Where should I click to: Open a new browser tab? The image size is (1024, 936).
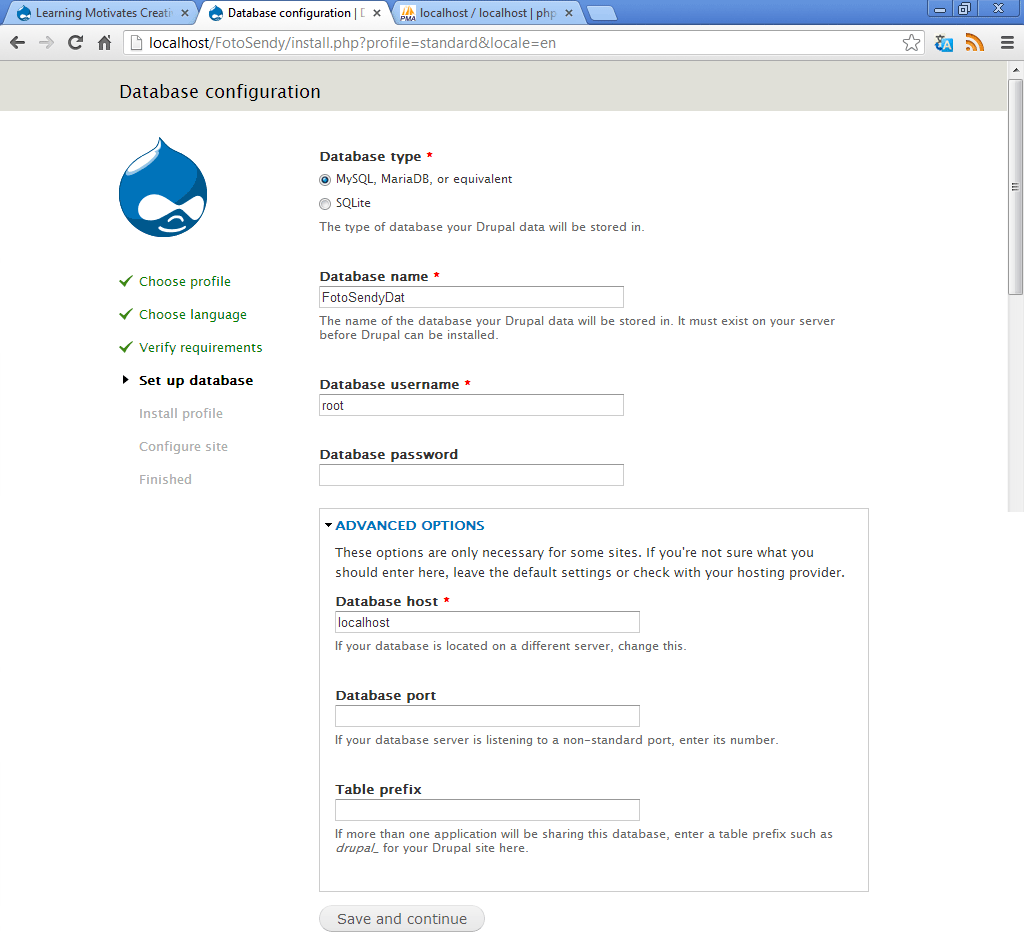[601, 13]
